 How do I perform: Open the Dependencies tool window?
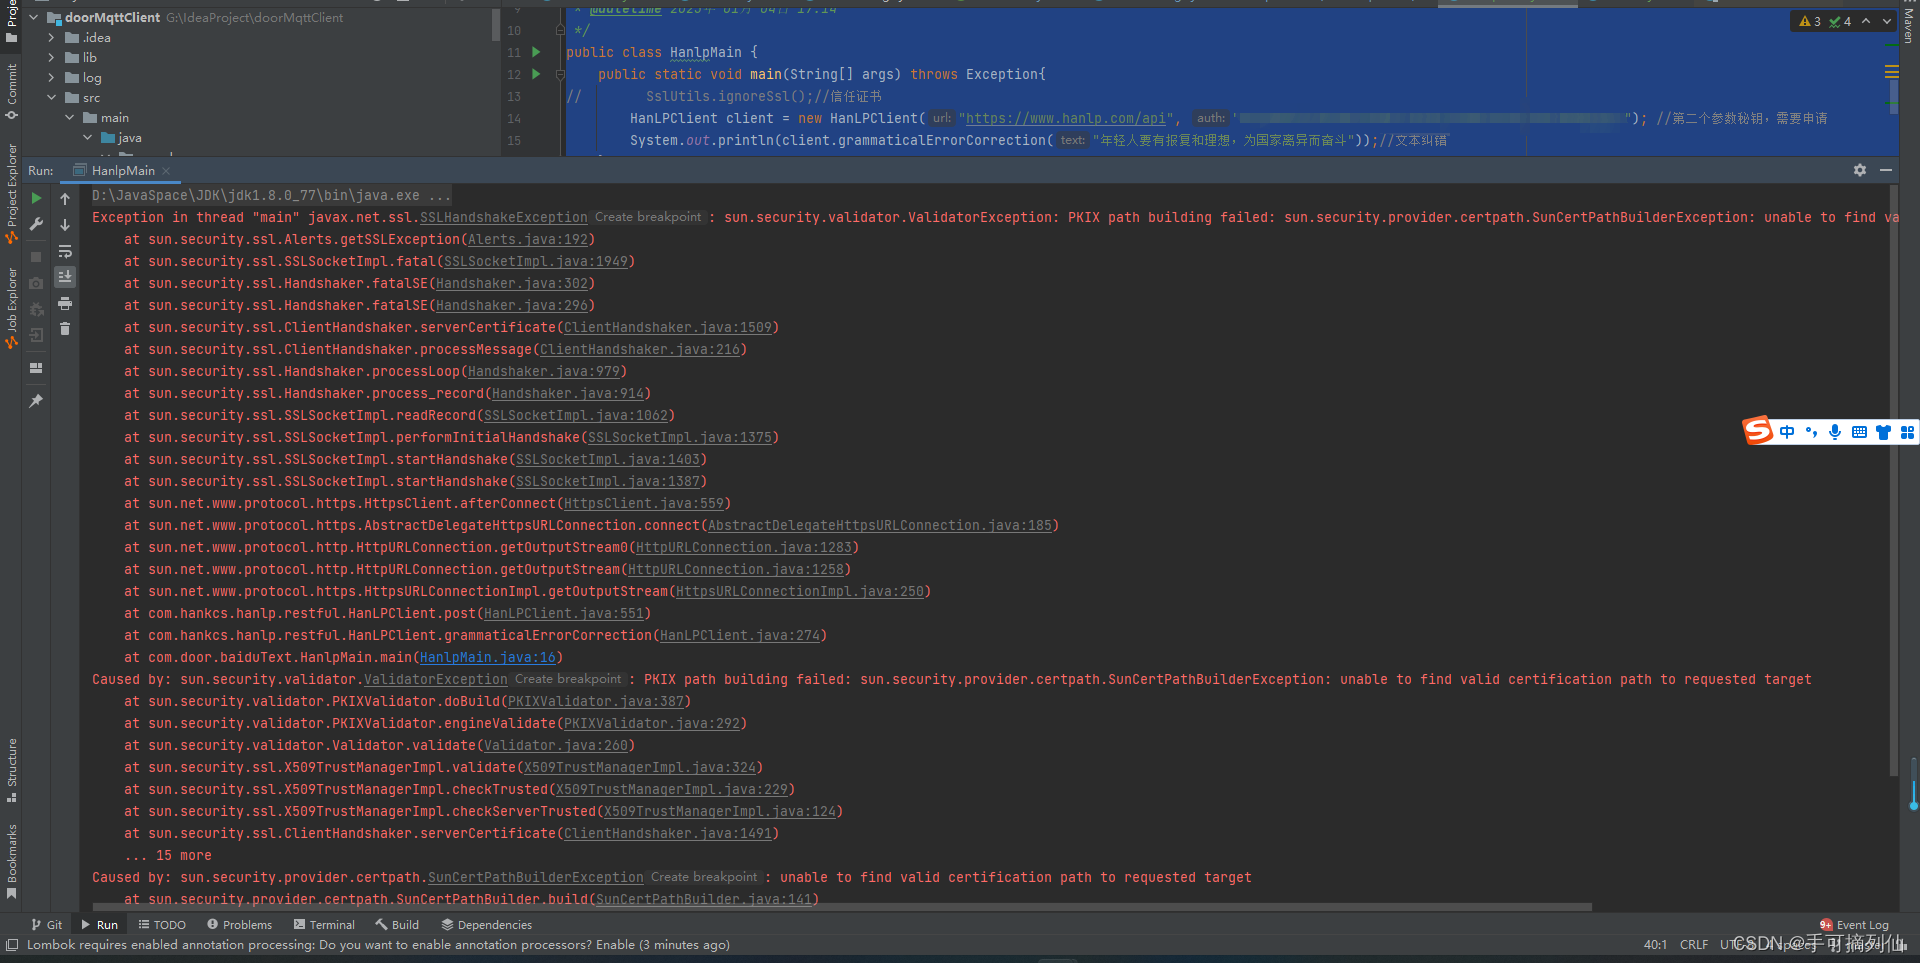[x=486, y=925]
